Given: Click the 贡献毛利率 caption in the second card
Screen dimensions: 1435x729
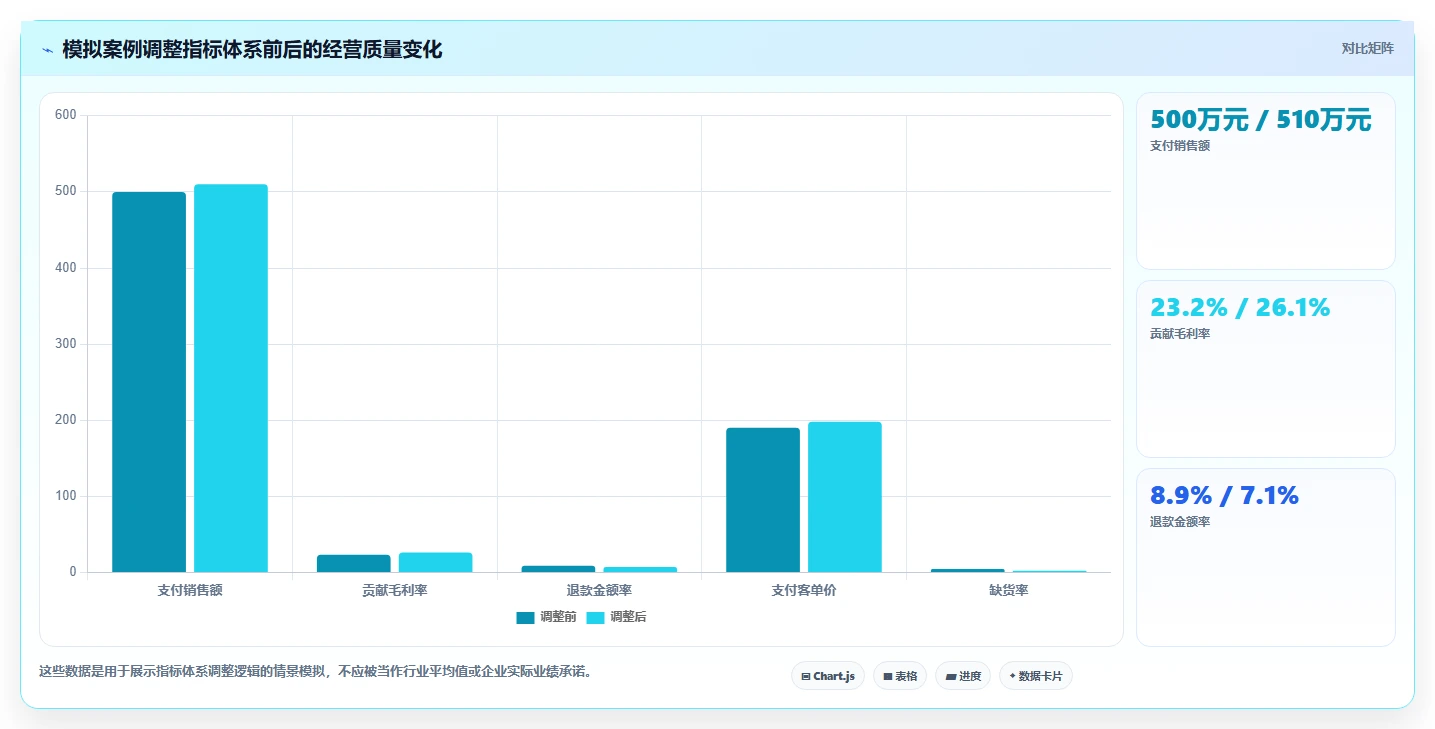Looking at the screenshot, I should coord(1180,334).
